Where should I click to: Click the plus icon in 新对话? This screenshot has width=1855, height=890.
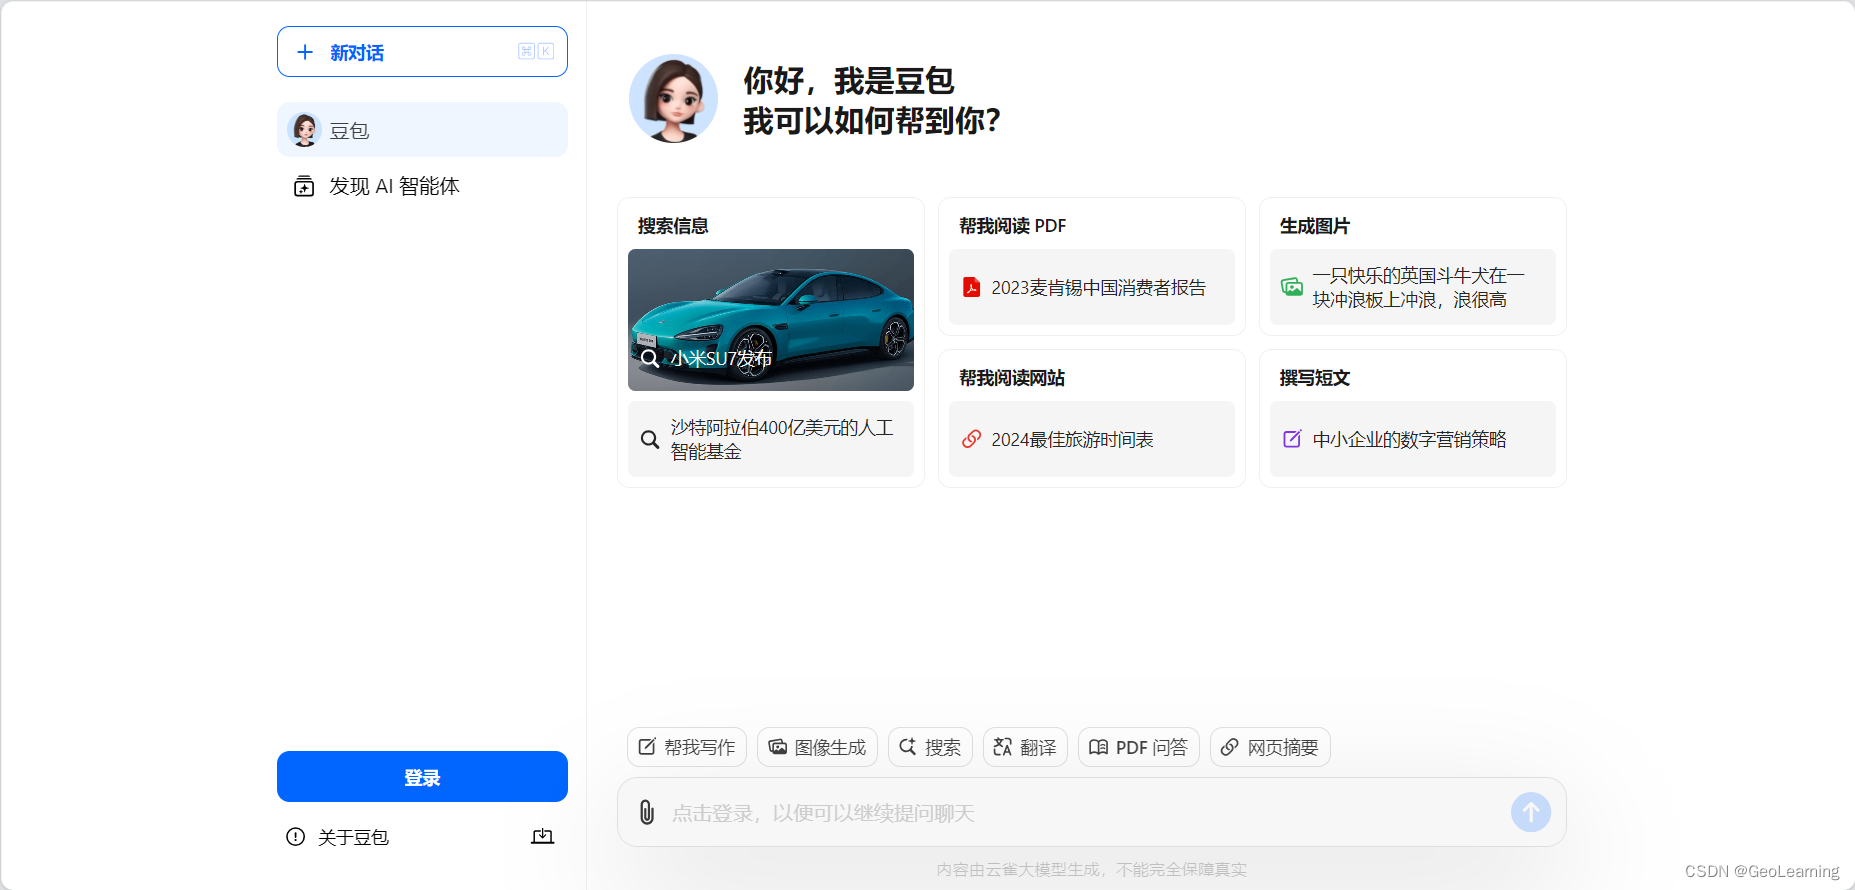pyautogui.click(x=305, y=52)
